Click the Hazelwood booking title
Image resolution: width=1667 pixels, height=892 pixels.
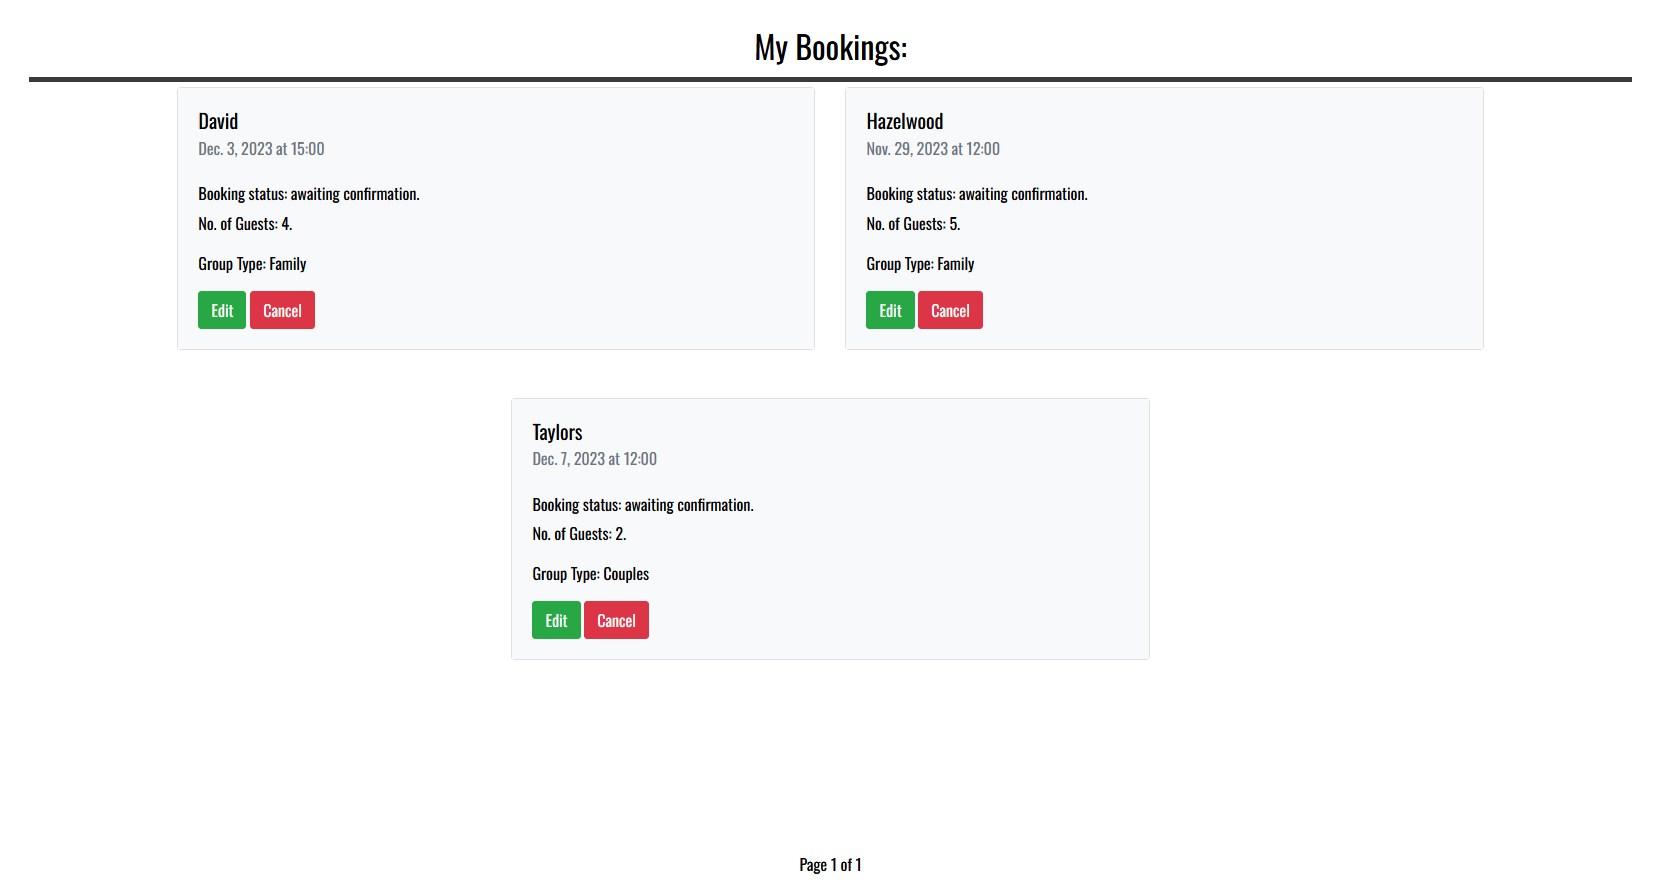pos(905,121)
